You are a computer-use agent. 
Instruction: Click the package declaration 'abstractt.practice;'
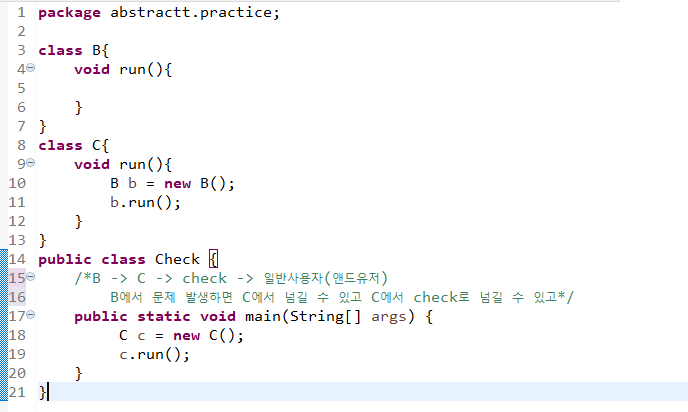coord(195,13)
